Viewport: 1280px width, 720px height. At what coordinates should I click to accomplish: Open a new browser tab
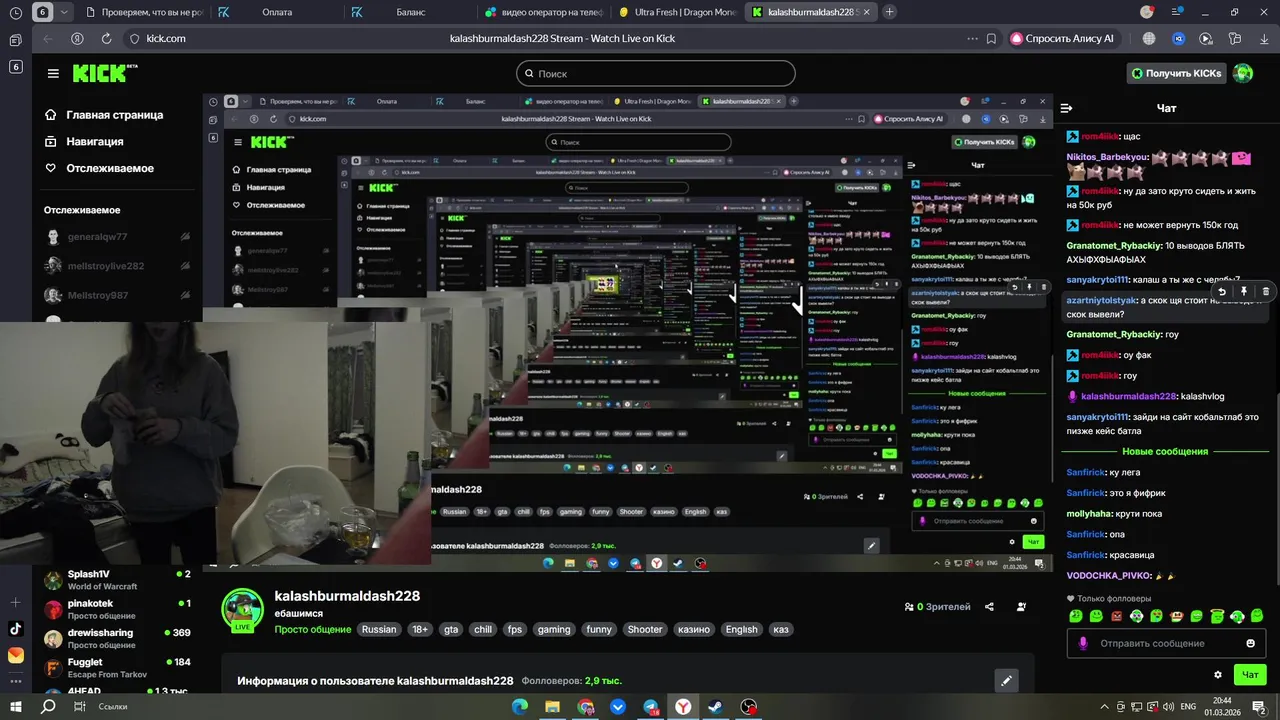click(889, 12)
